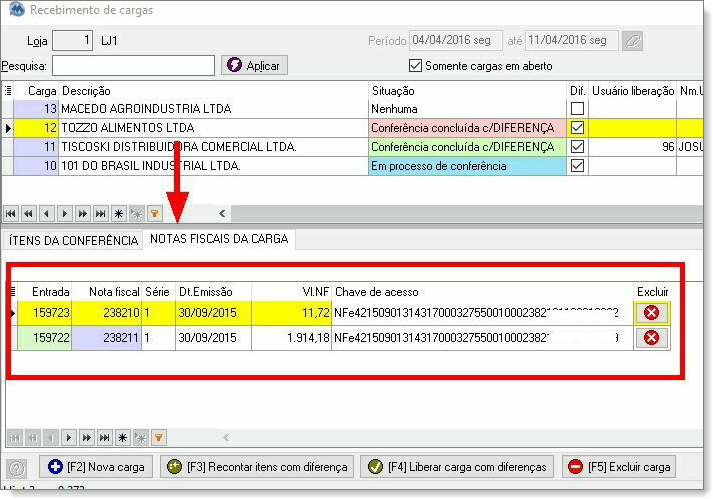713x499 pixels.
Task: Go to next record in lower navigator
Action: coord(69,438)
